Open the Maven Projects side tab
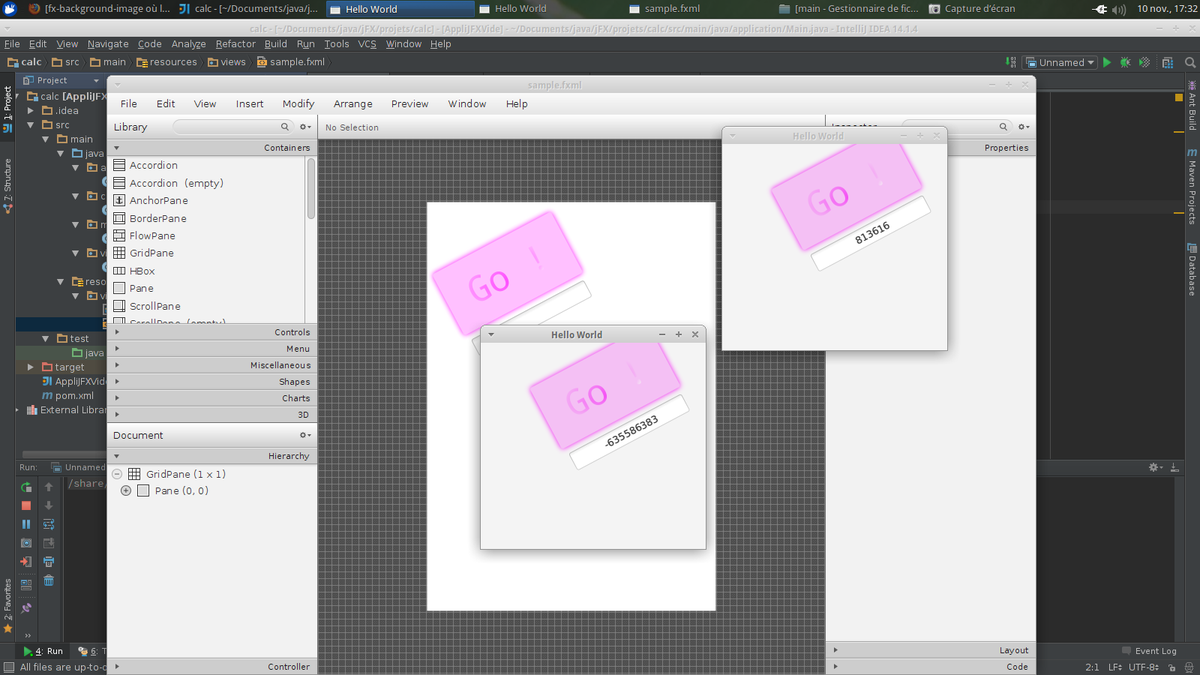The image size is (1200, 675). point(1192,188)
